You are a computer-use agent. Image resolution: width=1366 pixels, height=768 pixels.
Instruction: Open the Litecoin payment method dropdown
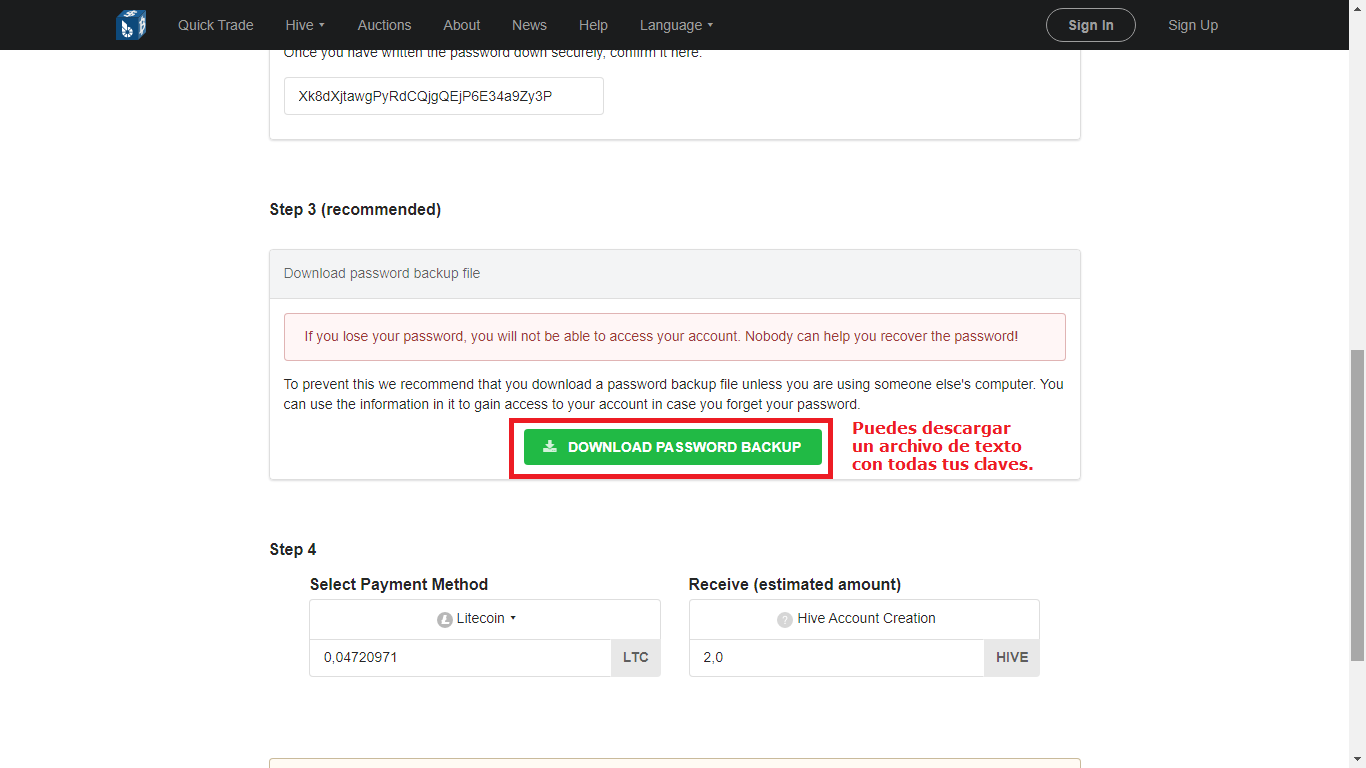(x=485, y=619)
